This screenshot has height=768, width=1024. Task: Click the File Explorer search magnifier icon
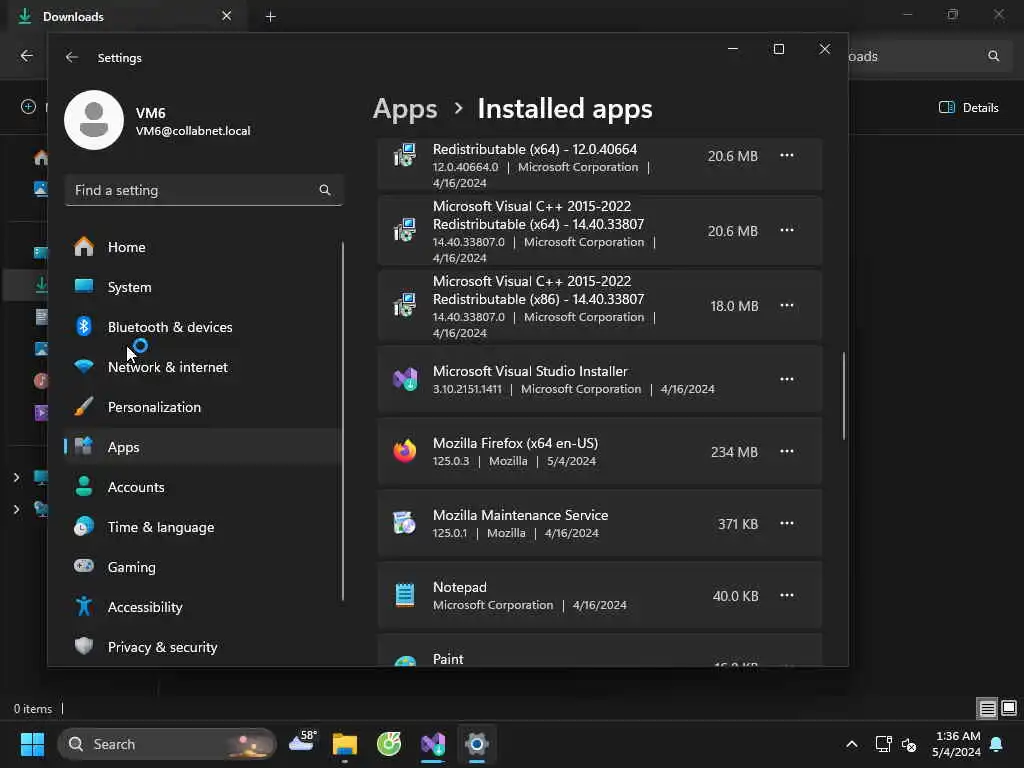[993, 56]
